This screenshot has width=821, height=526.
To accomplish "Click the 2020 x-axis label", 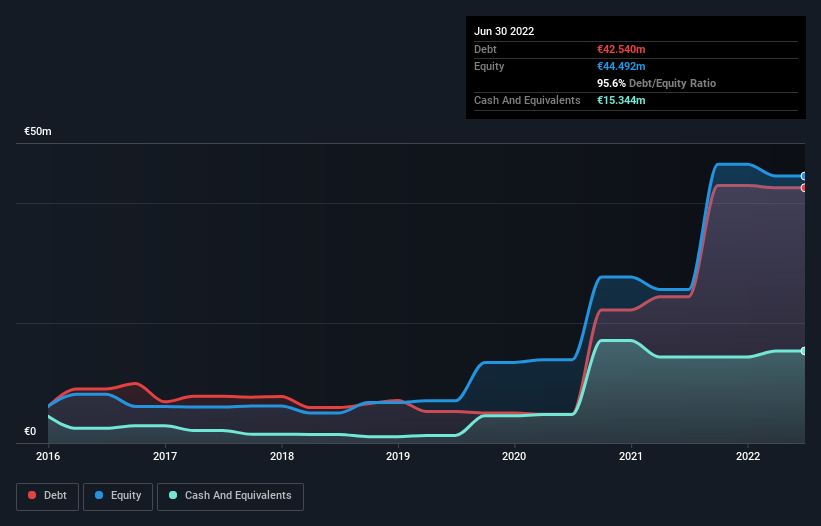I will (x=514, y=456).
